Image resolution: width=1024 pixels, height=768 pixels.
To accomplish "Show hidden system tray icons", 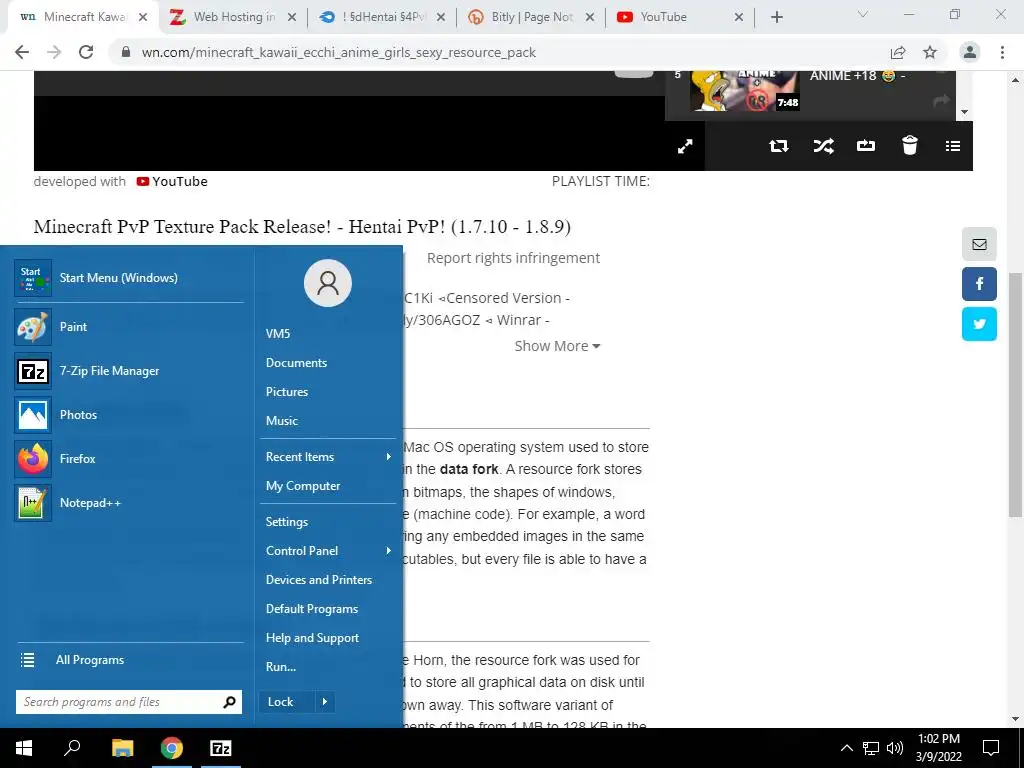I will pyautogui.click(x=846, y=748).
